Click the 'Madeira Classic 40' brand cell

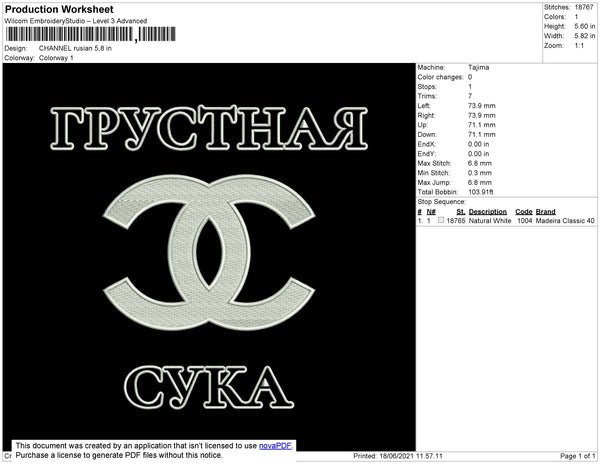click(565, 221)
